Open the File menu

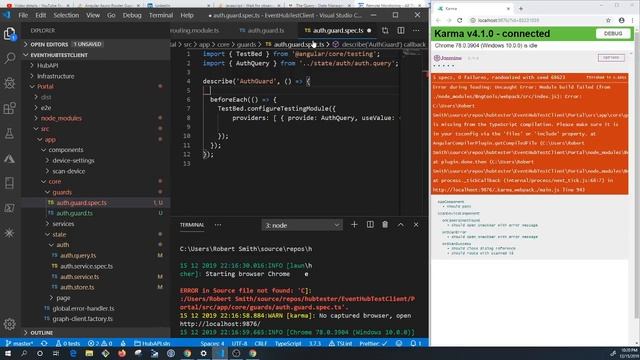[x=23, y=15]
